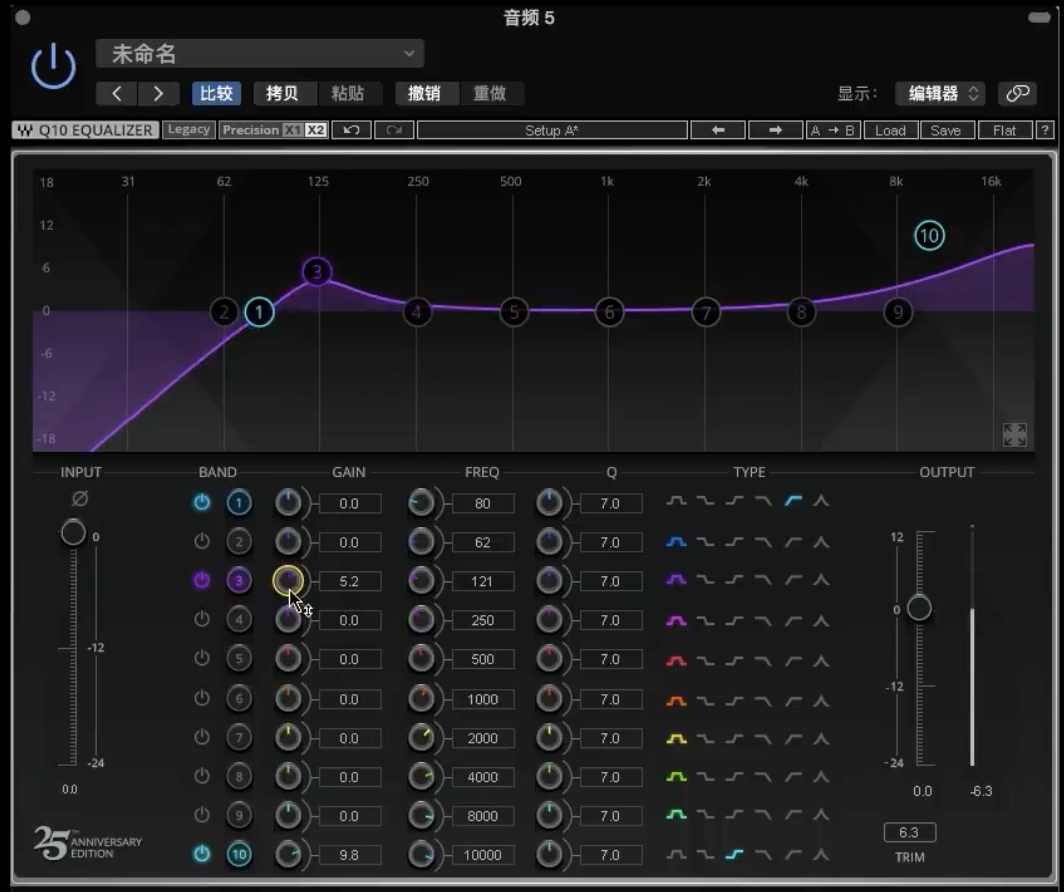Select high-pass filter type for band 1
1064x892 pixels.
[793, 500]
